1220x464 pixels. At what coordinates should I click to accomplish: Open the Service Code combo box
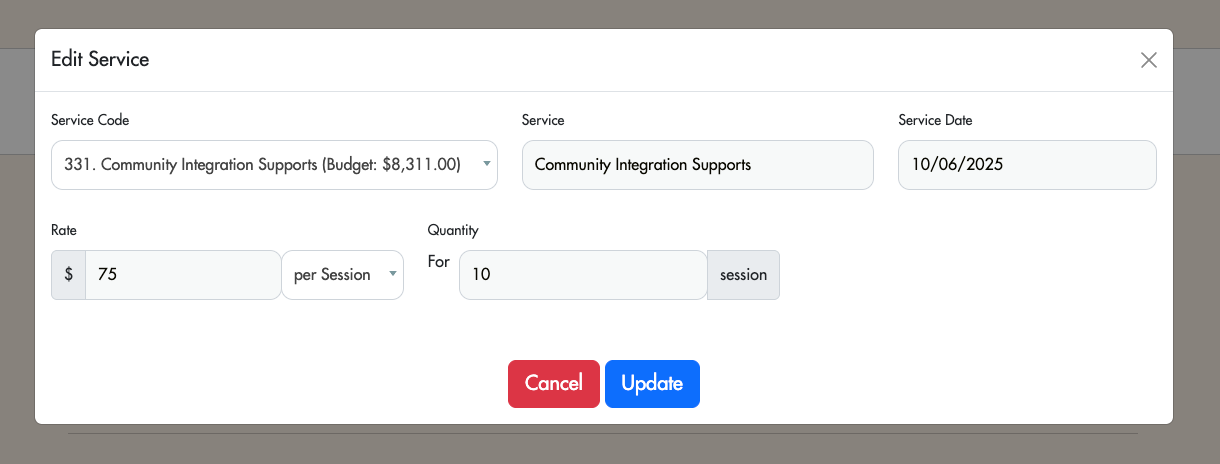(x=262, y=165)
